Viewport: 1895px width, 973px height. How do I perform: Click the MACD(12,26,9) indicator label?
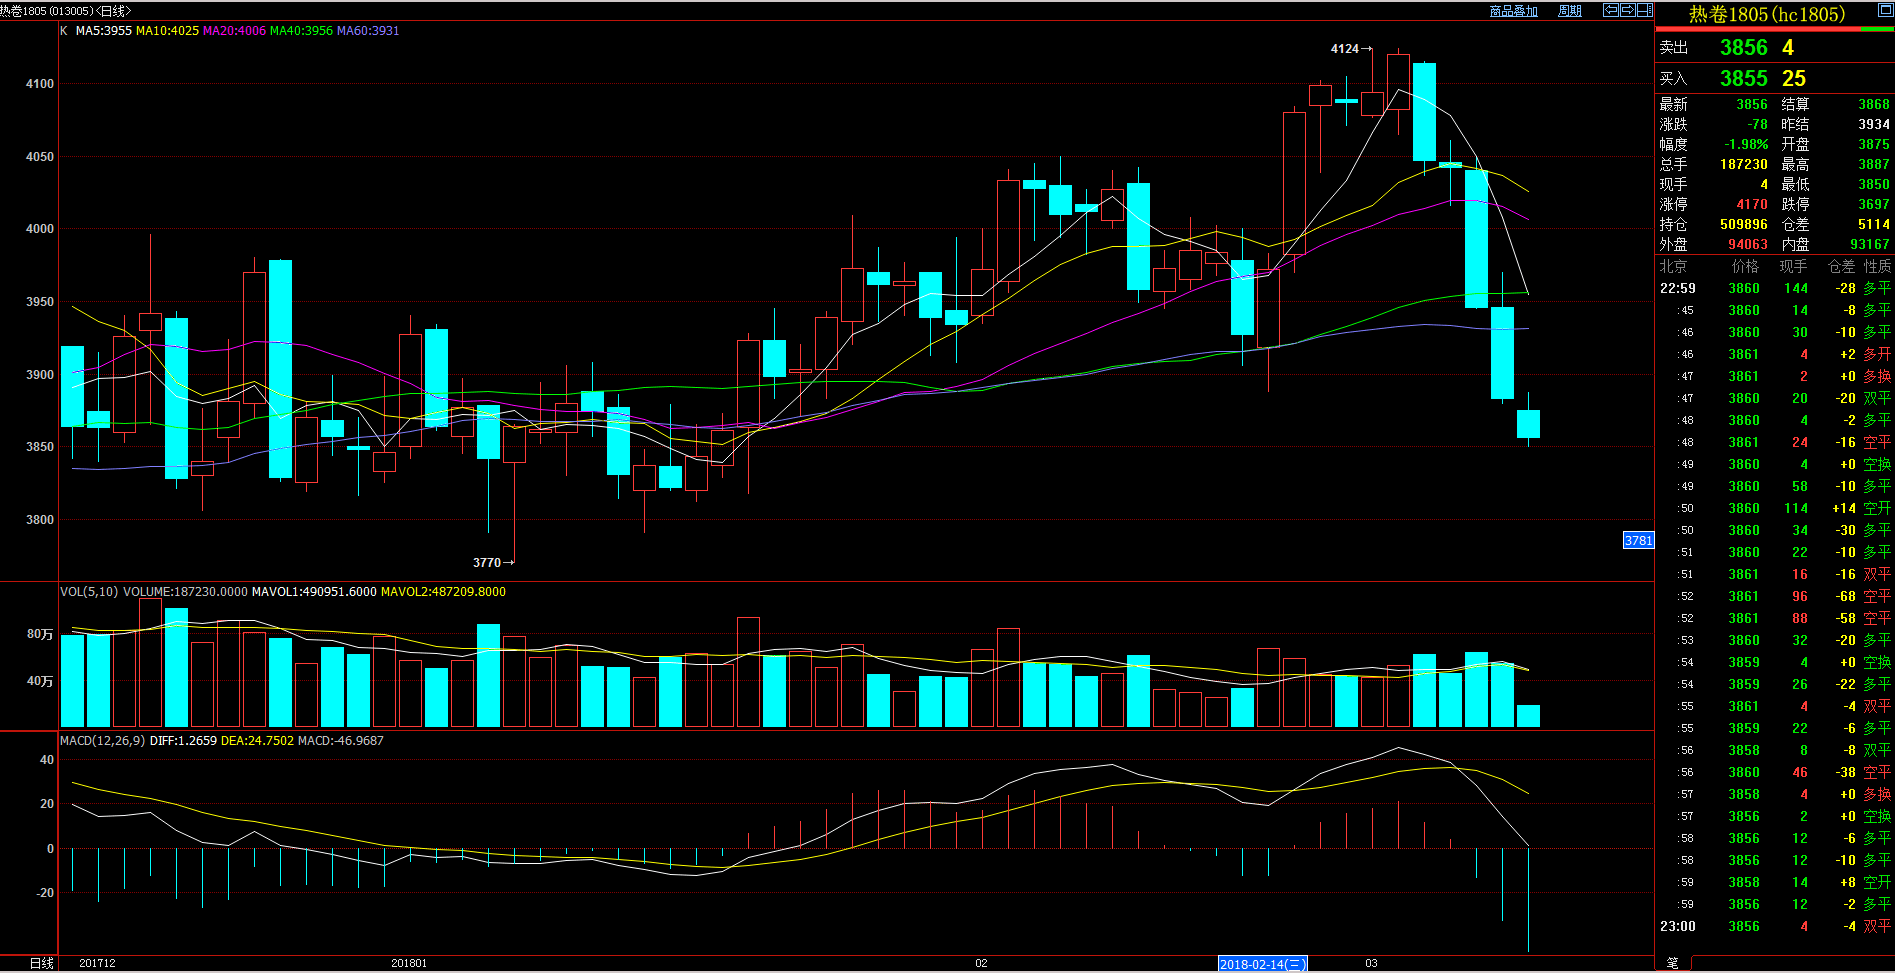tap(102, 741)
